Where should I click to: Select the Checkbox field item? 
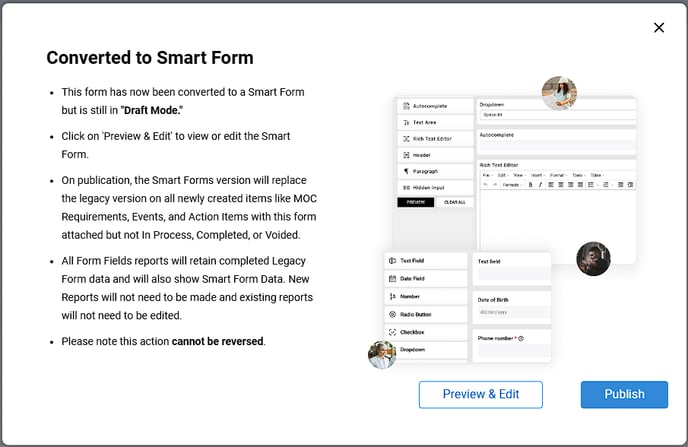tap(426, 332)
